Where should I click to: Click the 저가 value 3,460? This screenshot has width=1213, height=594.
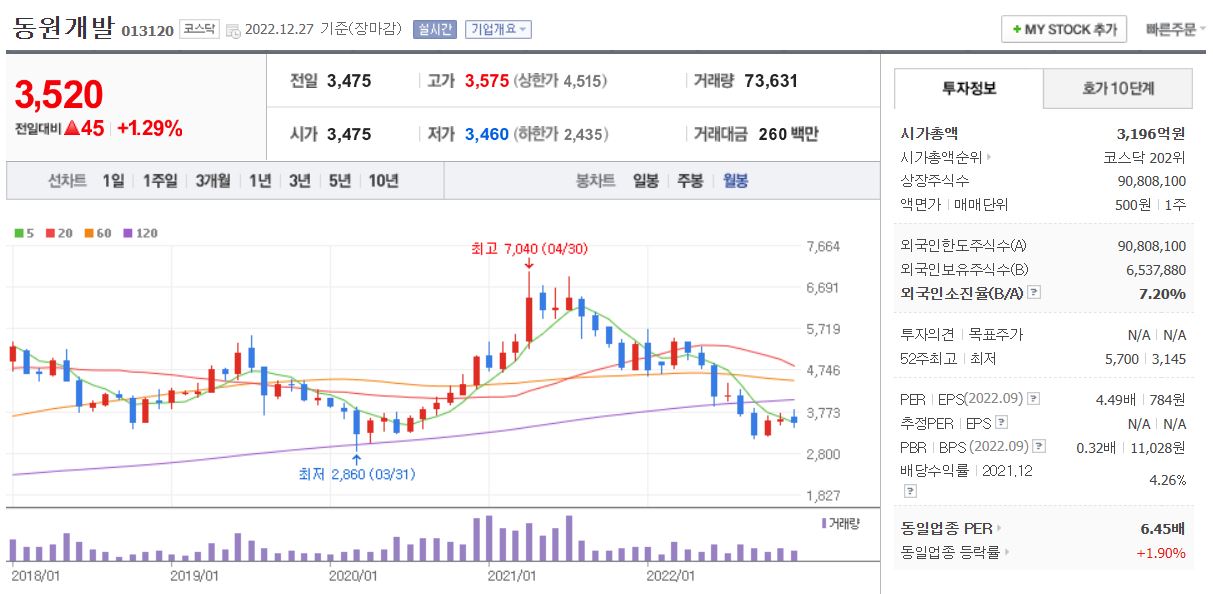tap(487, 134)
